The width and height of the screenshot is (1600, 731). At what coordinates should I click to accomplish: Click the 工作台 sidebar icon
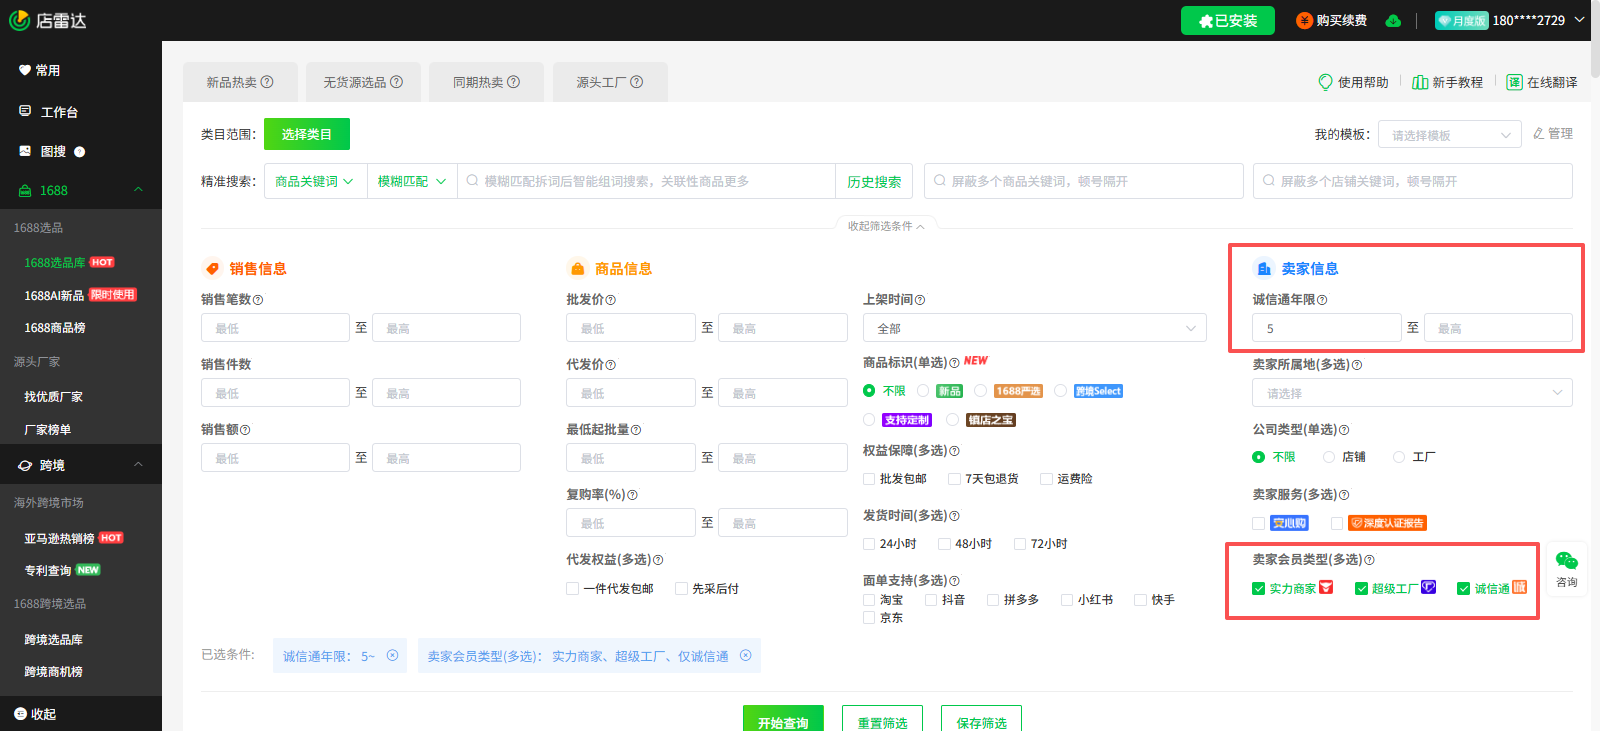[x=25, y=111]
